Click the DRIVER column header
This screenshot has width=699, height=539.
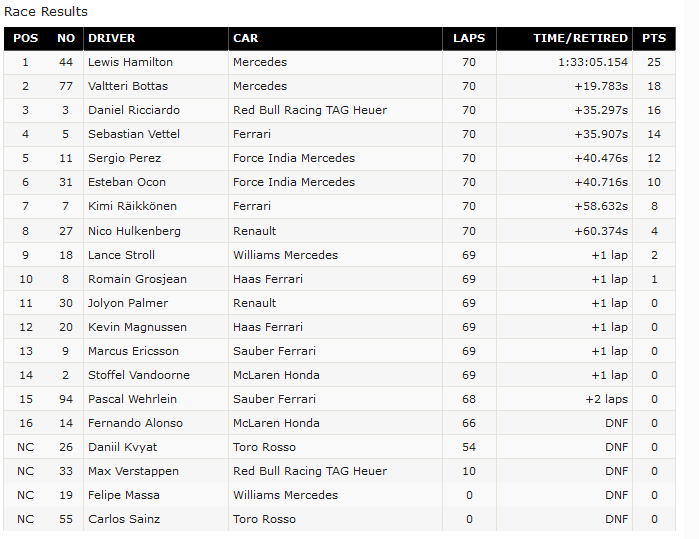111,38
